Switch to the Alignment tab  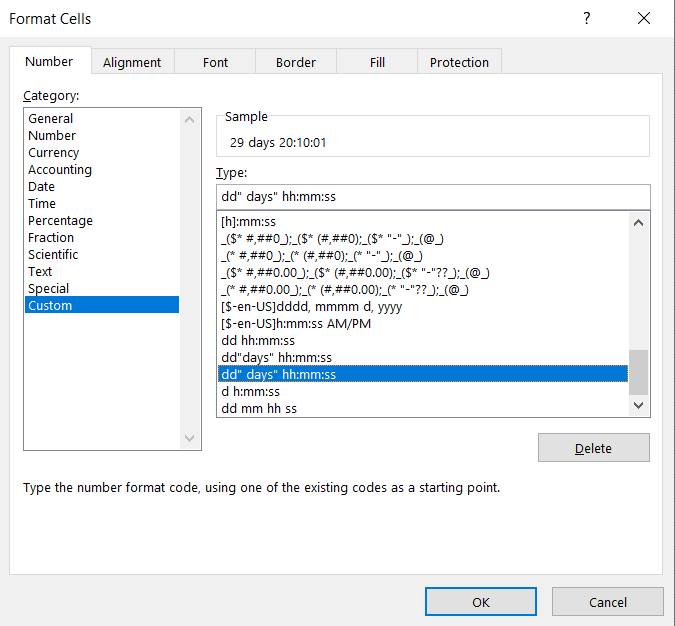[132, 62]
